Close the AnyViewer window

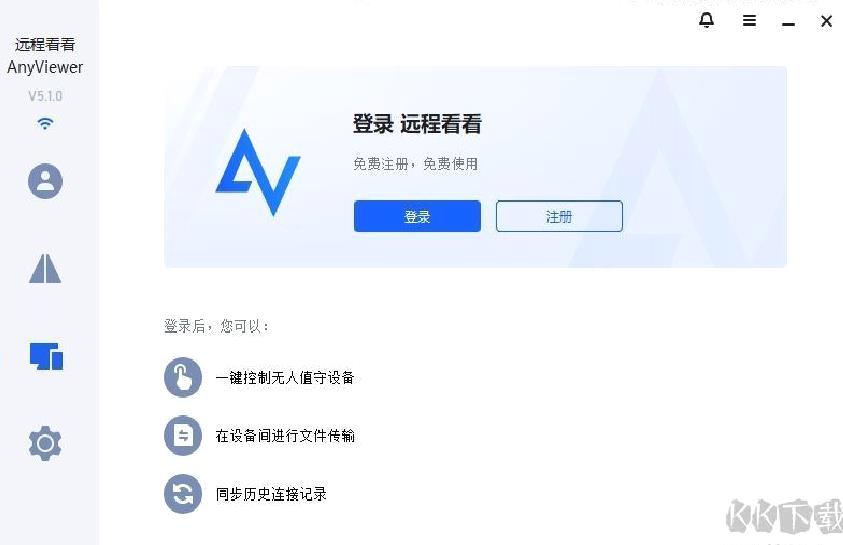(826, 21)
